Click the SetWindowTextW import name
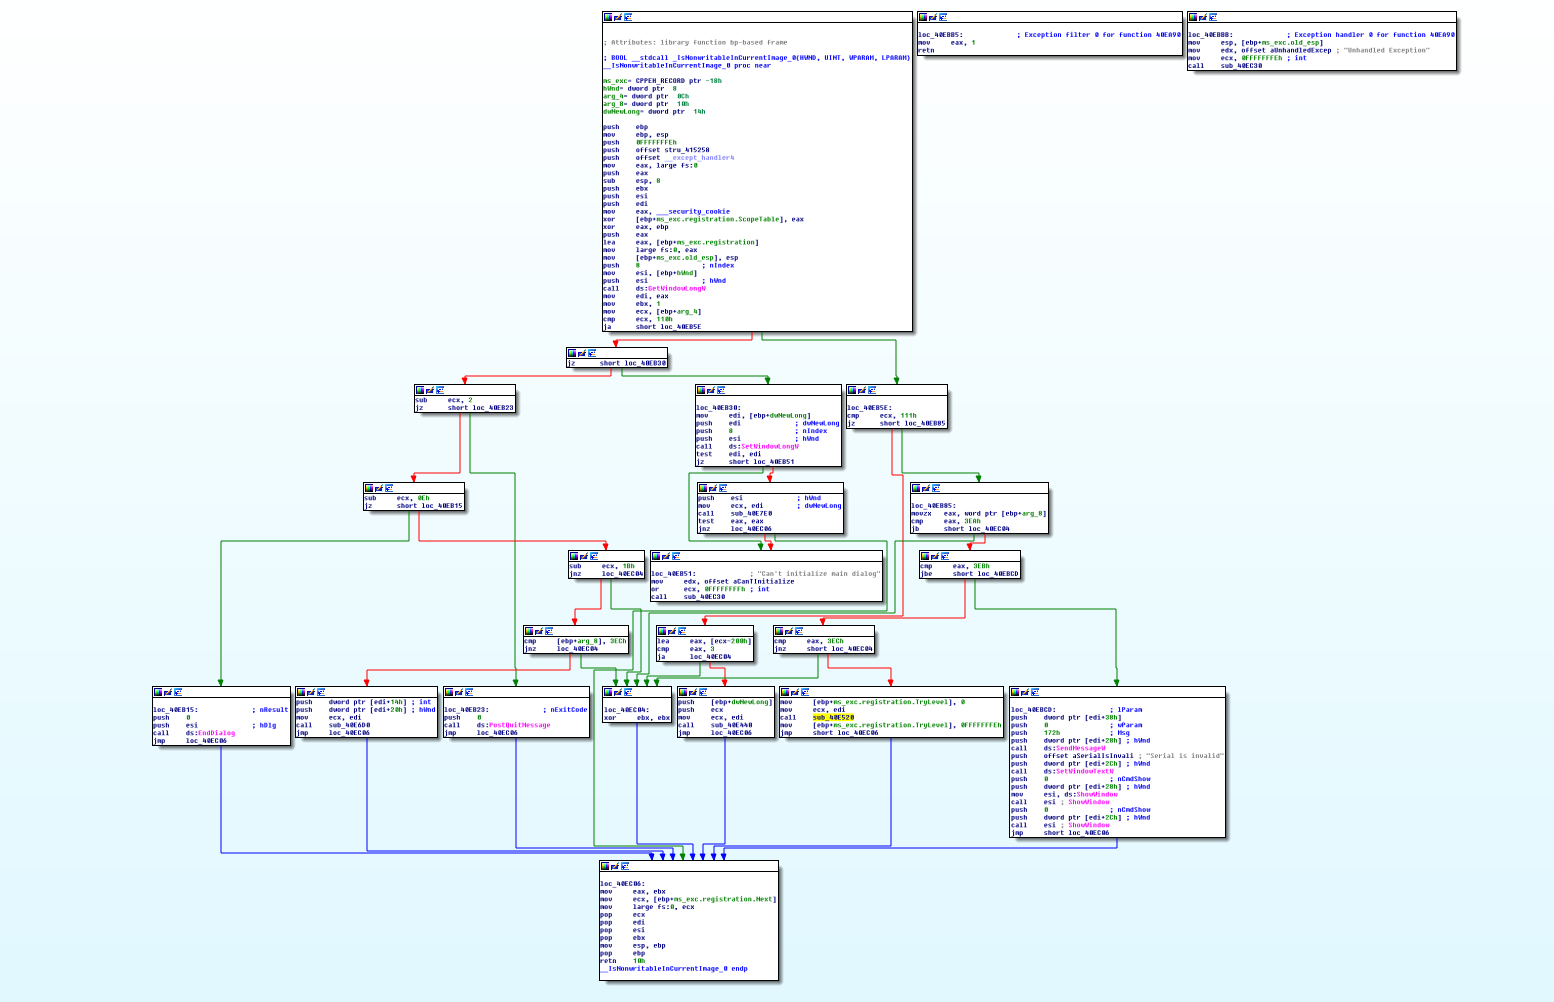This screenshot has width=1554, height=1002. (x=1085, y=771)
